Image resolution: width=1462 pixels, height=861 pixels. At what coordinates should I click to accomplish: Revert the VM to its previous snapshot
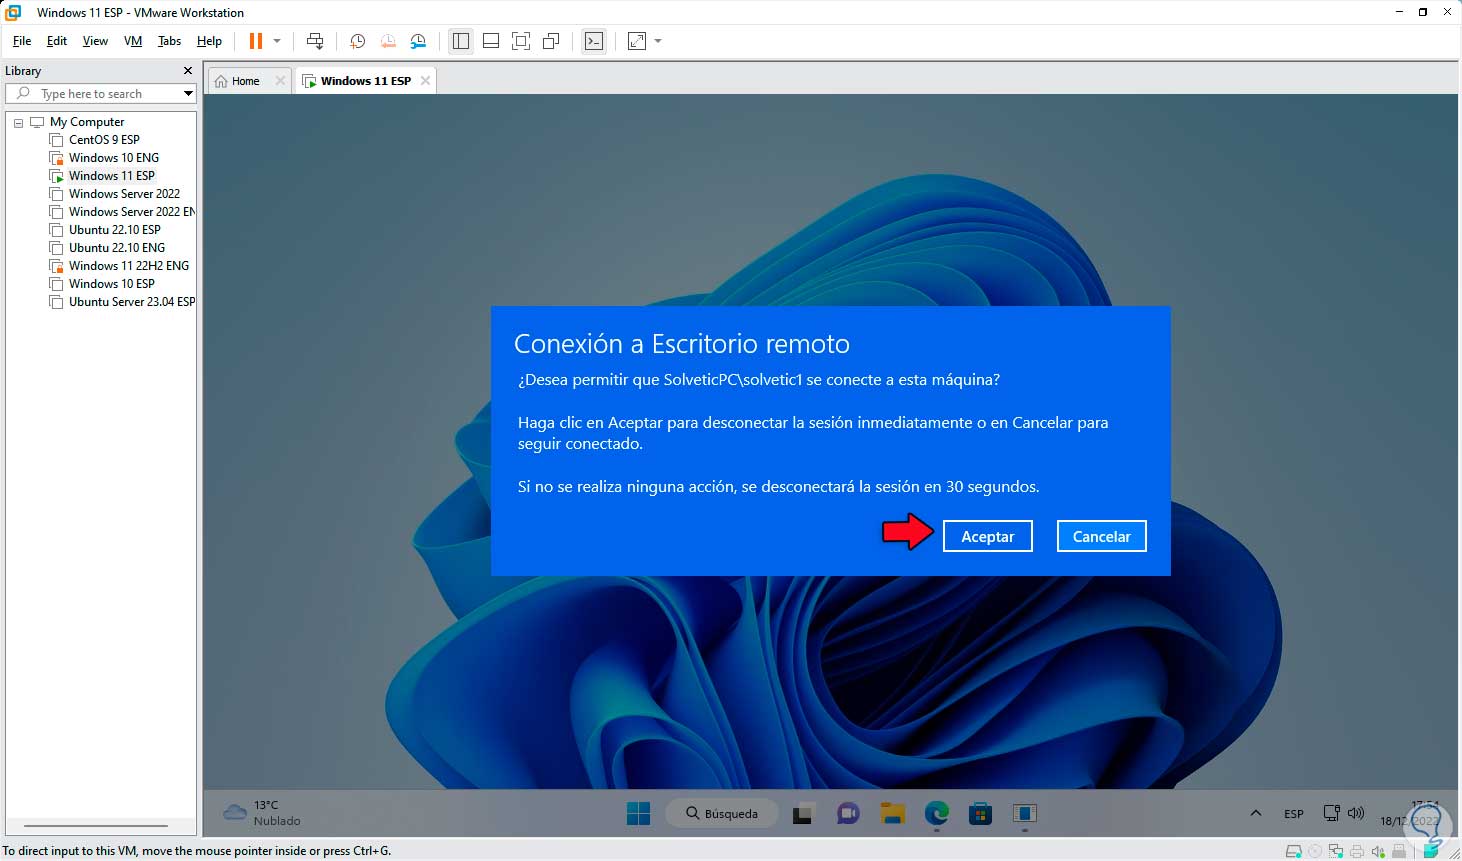(388, 41)
